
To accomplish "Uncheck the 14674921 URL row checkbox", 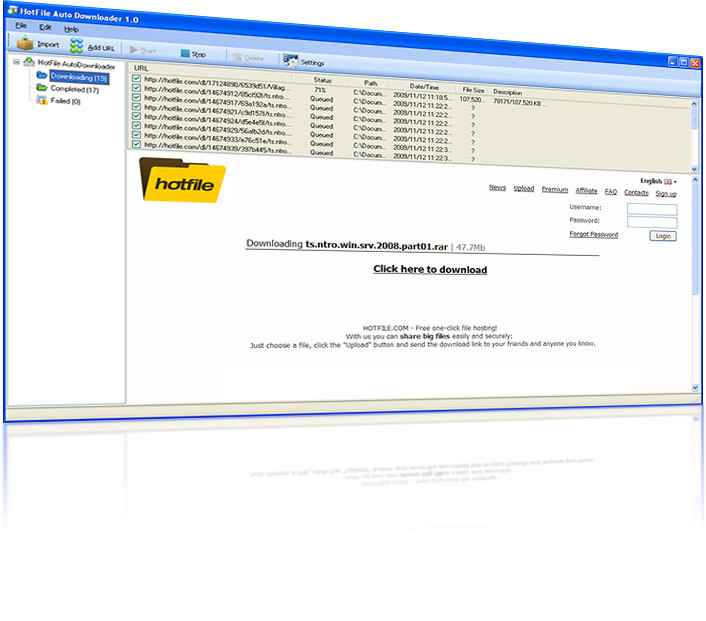I will [136, 107].
